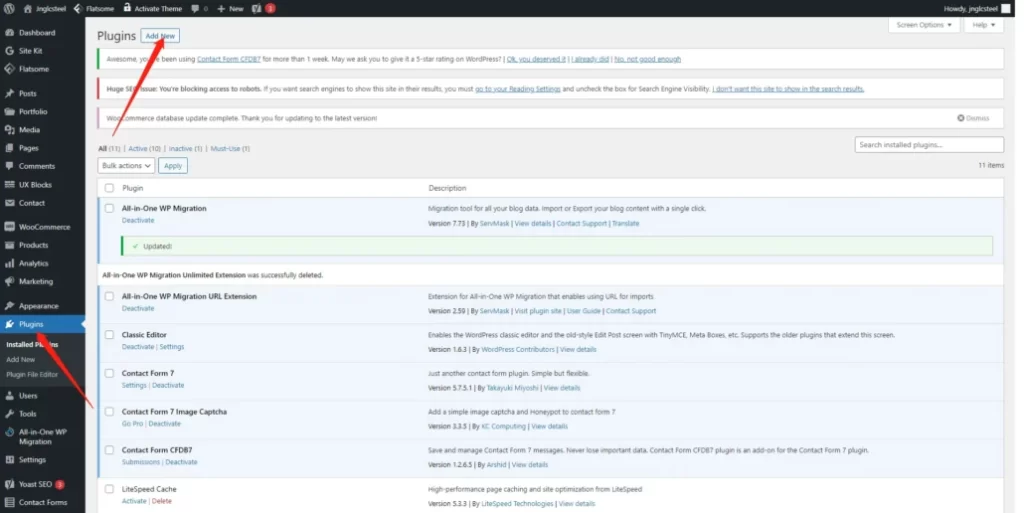Open Products in the sidebar
The width and height of the screenshot is (1024, 513).
click(x=33, y=245)
